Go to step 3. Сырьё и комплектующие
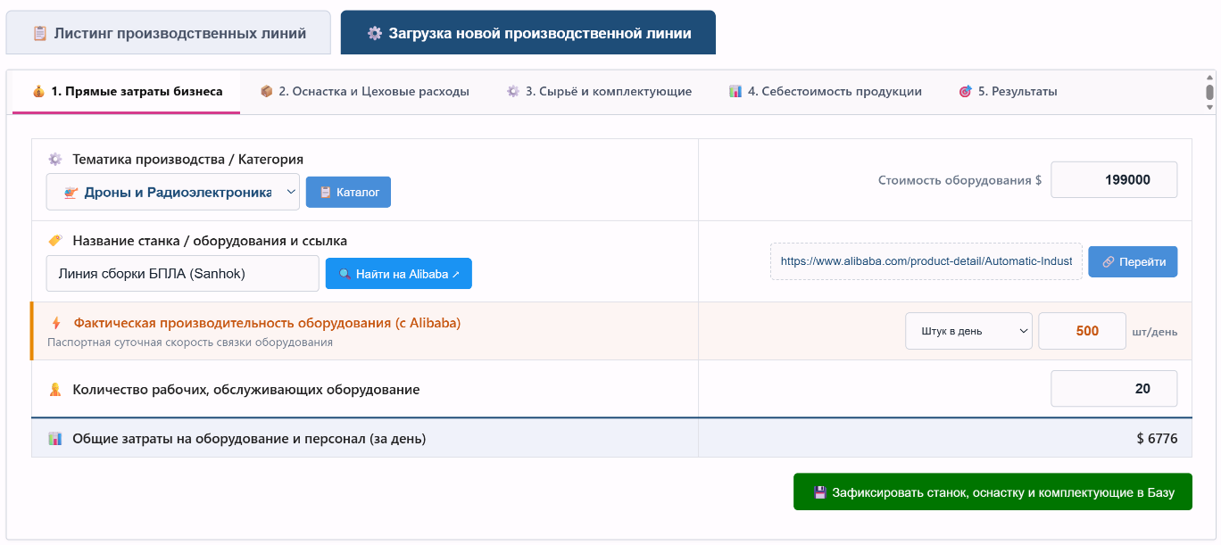This screenshot has width=1221, height=545. click(598, 91)
